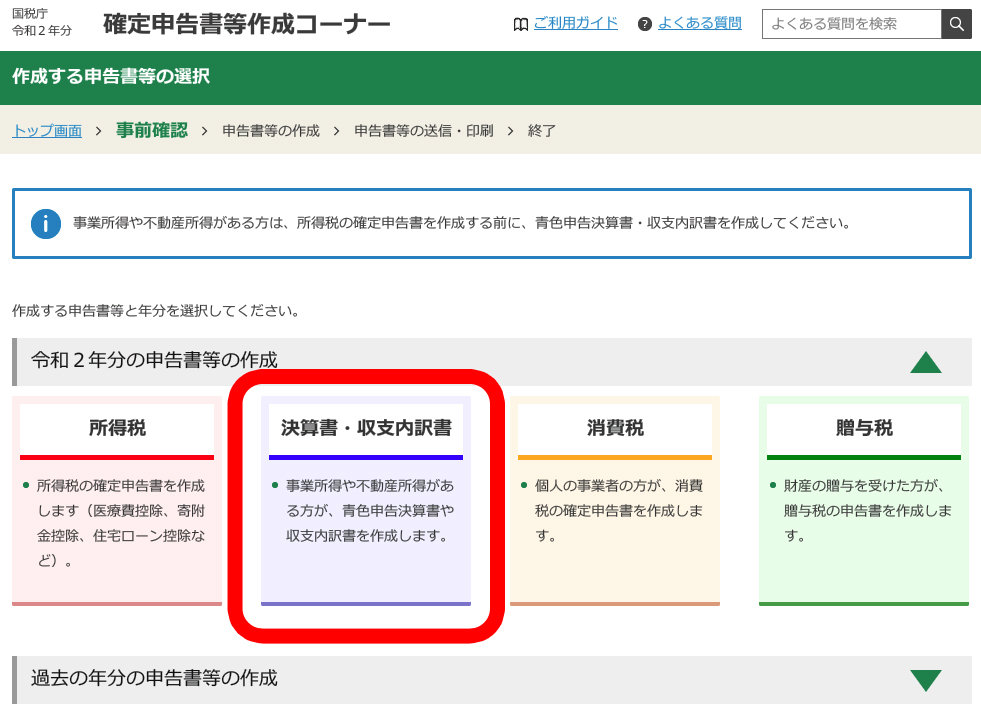The image size is (981, 707).
Task: Click the 申告書等の作成 breadcrumb step
Action: point(271,131)
